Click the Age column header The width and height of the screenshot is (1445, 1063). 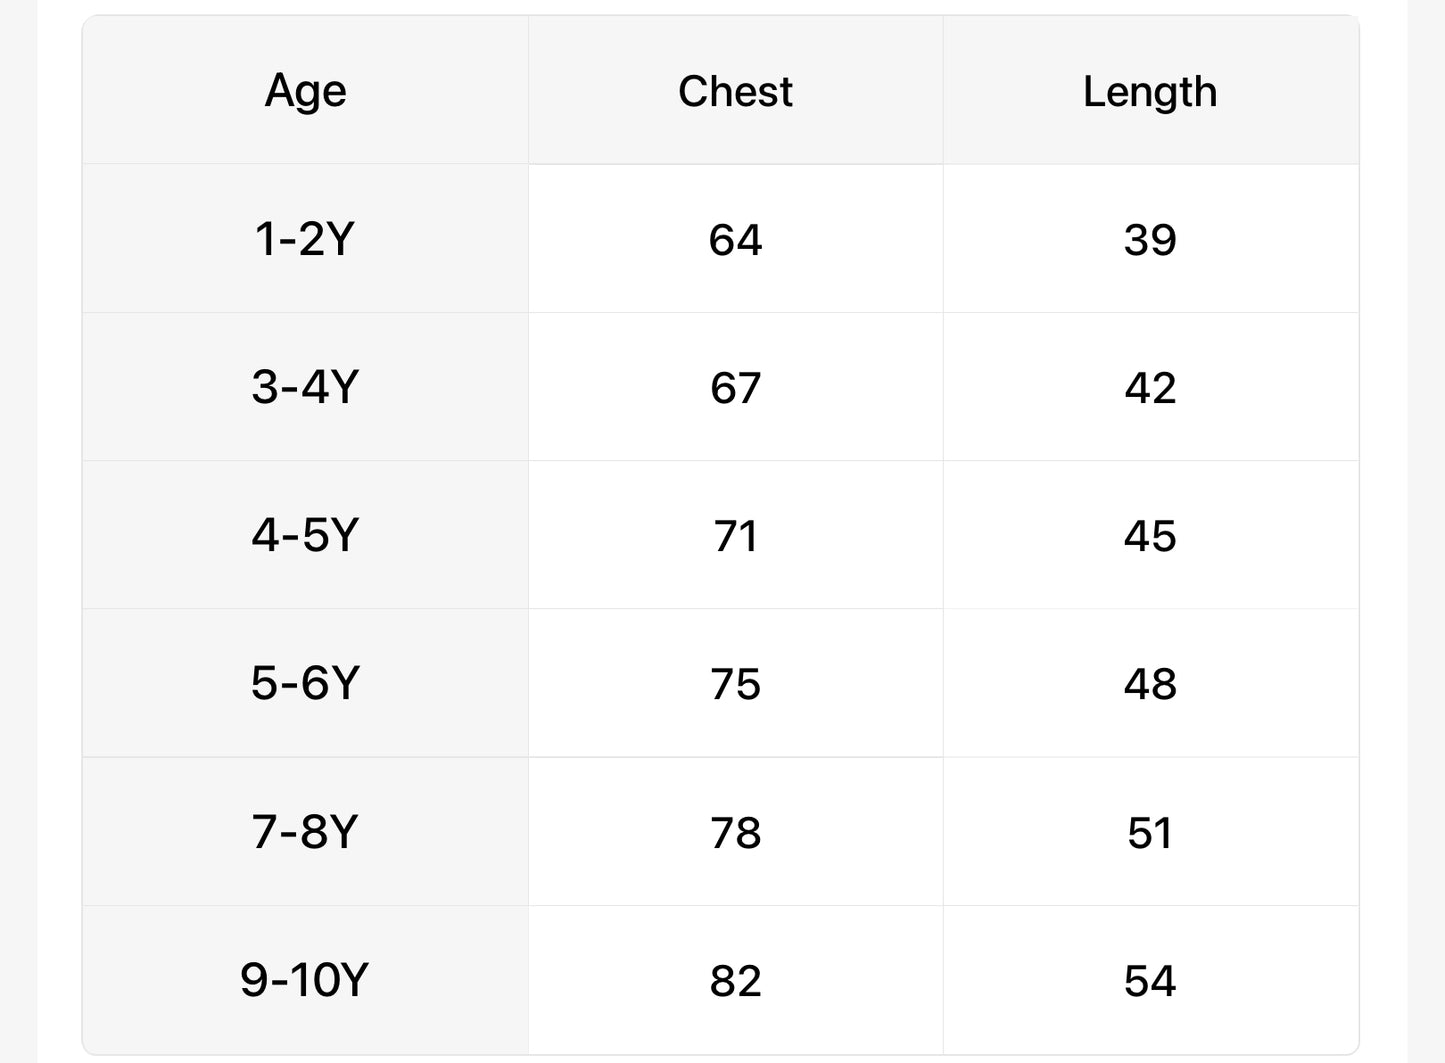(305, 91)
